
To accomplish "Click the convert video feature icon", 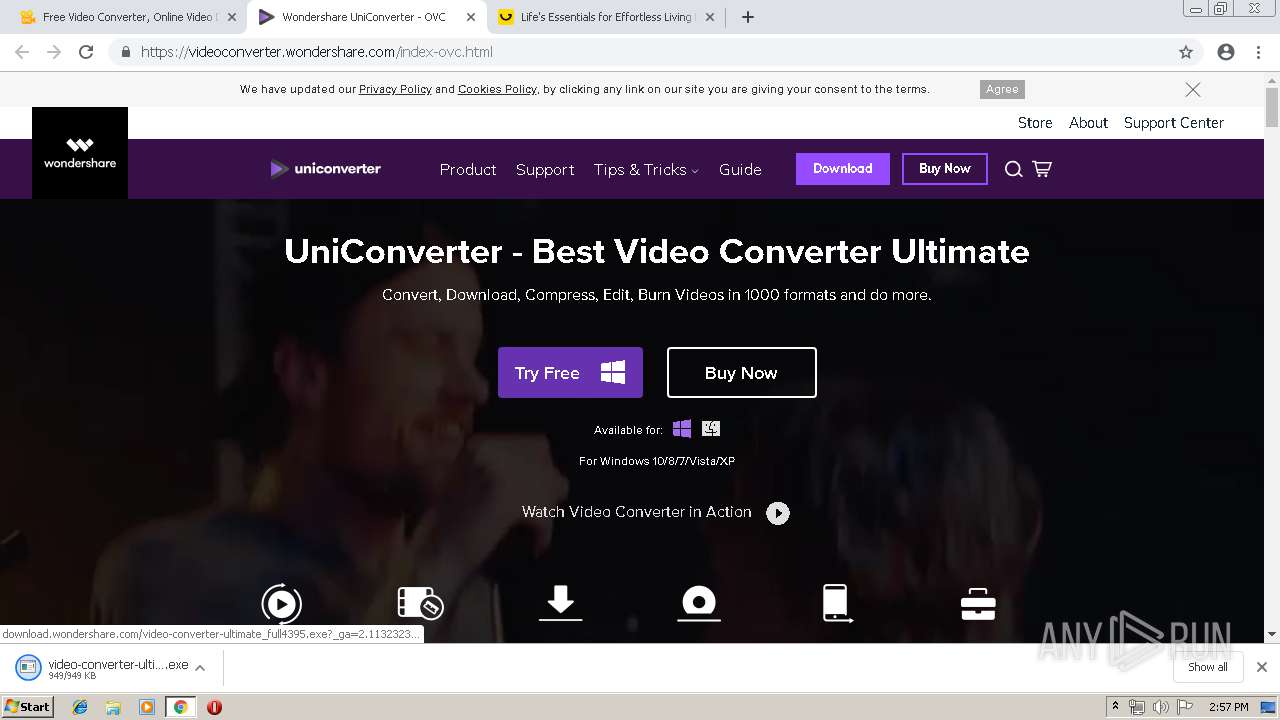I will click(282, 603).
